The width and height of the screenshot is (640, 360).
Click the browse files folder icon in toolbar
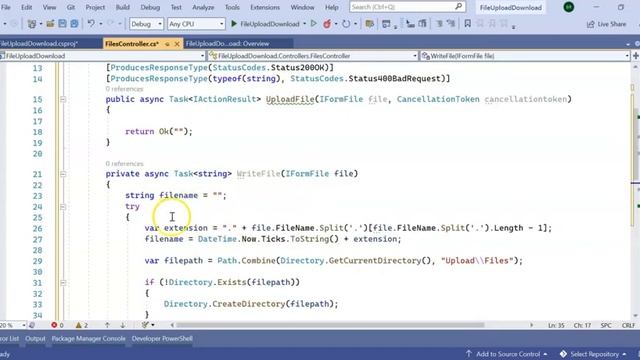coord(369,24)
